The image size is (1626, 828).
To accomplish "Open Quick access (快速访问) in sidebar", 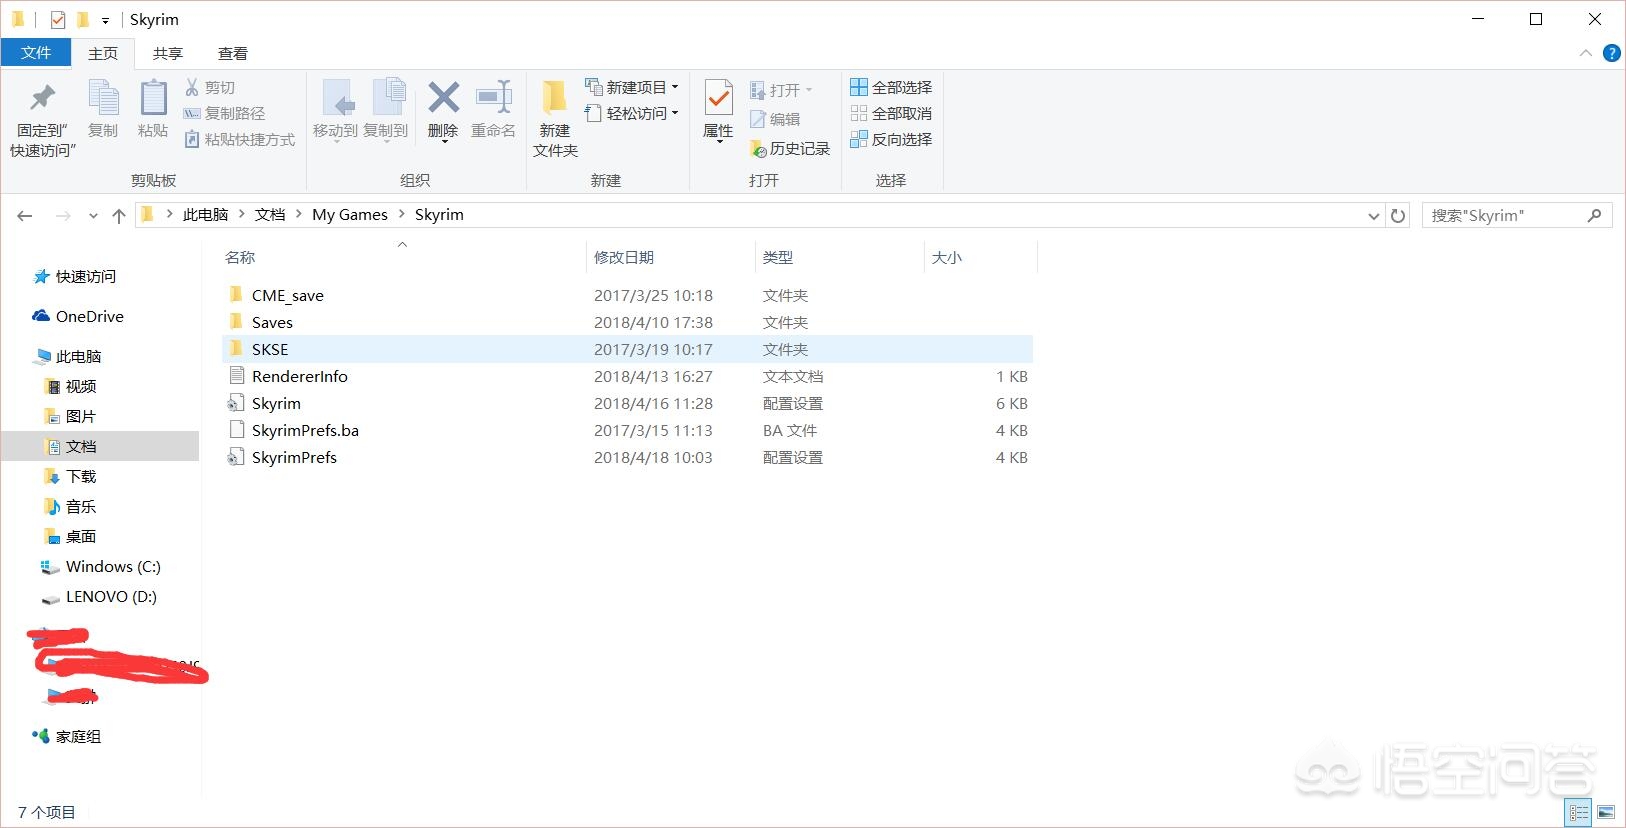I will point(75,276).
